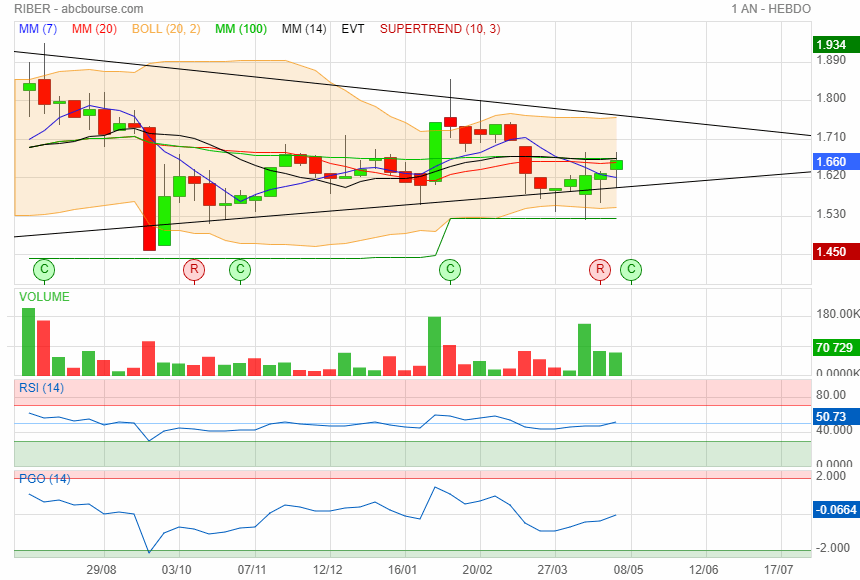Select the MM (14) legend label
This screenshot has height=580, width=860.
[x=304, y=29]
